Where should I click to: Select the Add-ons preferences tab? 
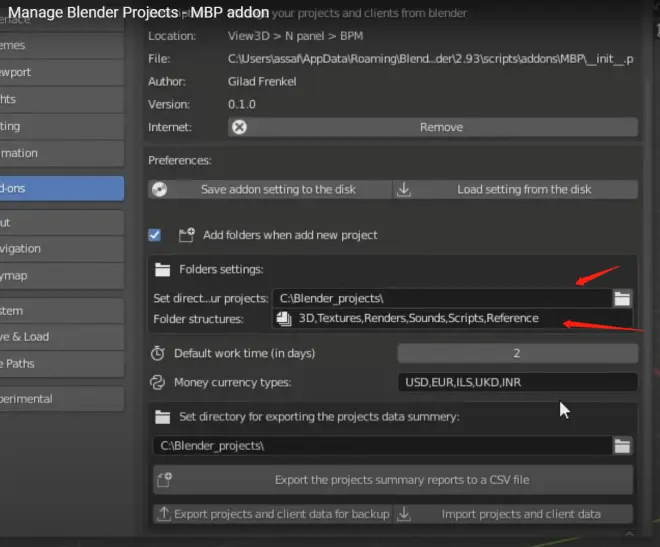click(62, 189)
